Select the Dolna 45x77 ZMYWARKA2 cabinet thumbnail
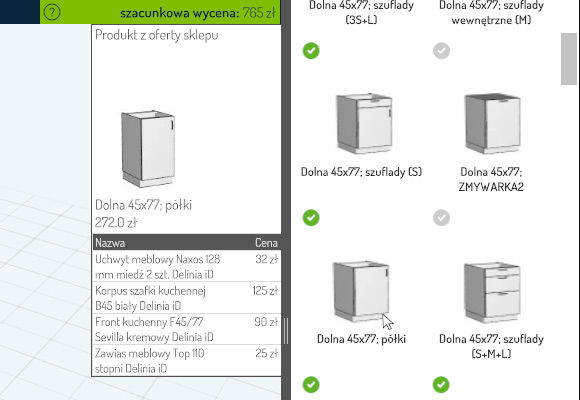 493,123
